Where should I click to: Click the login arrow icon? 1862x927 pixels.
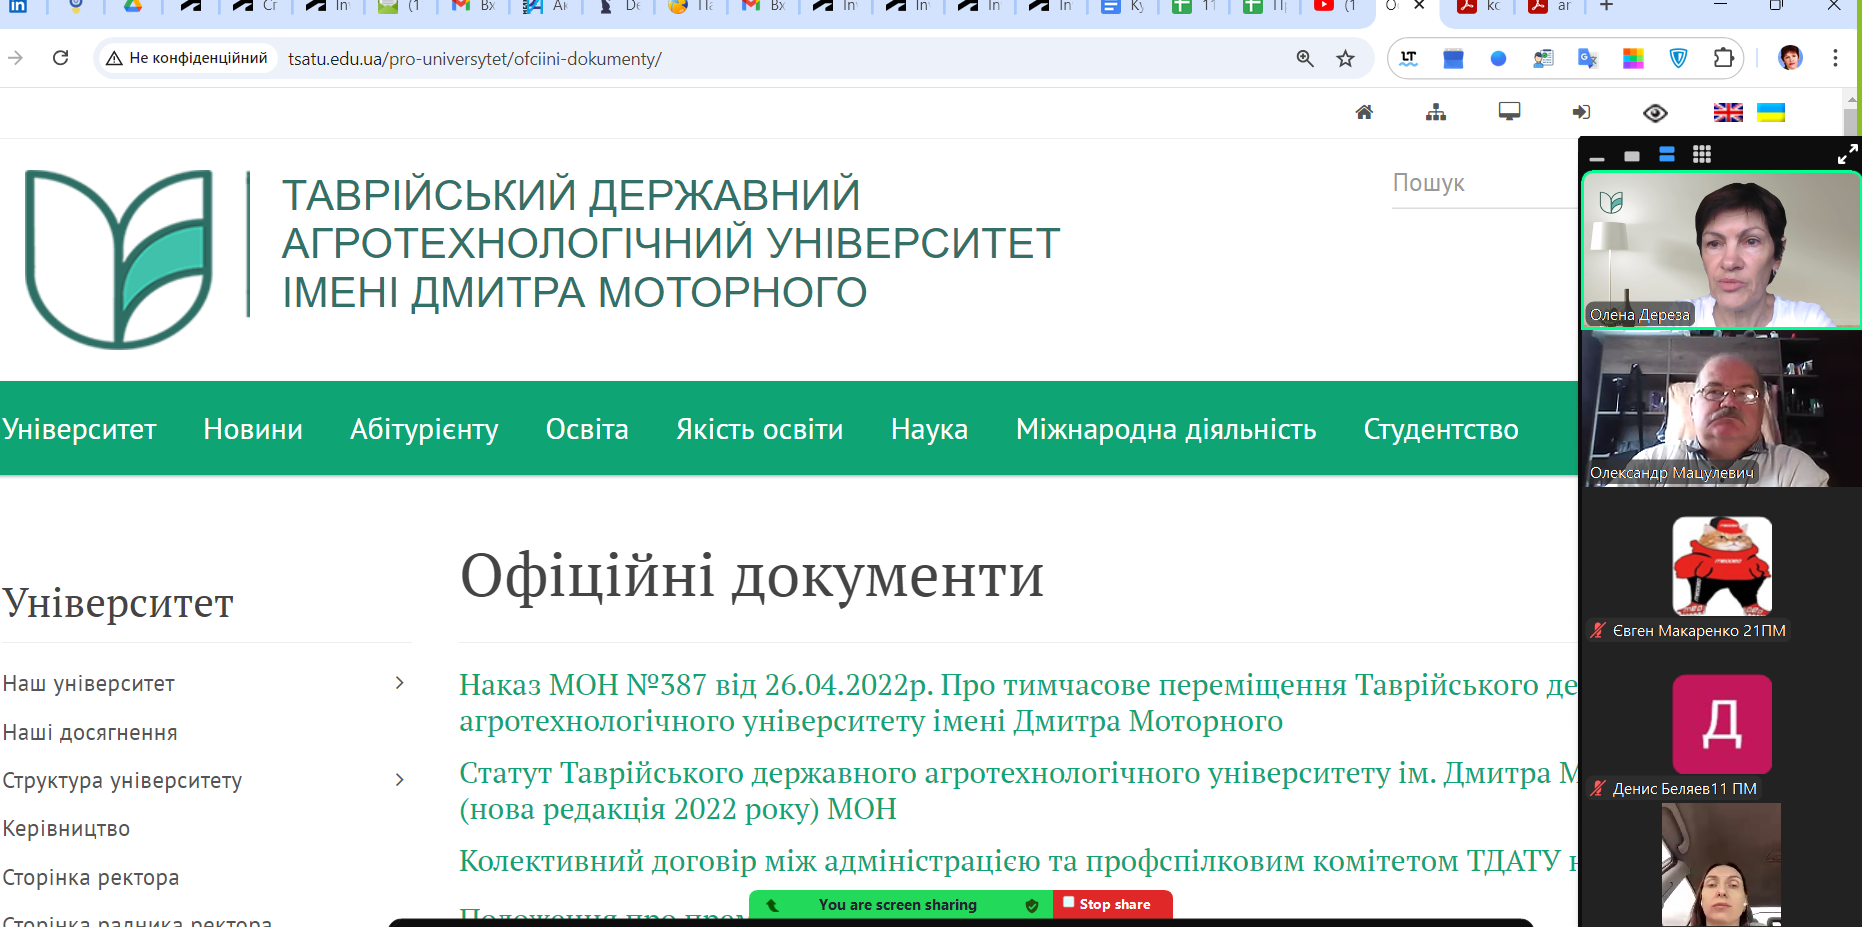click(1581, 112)
